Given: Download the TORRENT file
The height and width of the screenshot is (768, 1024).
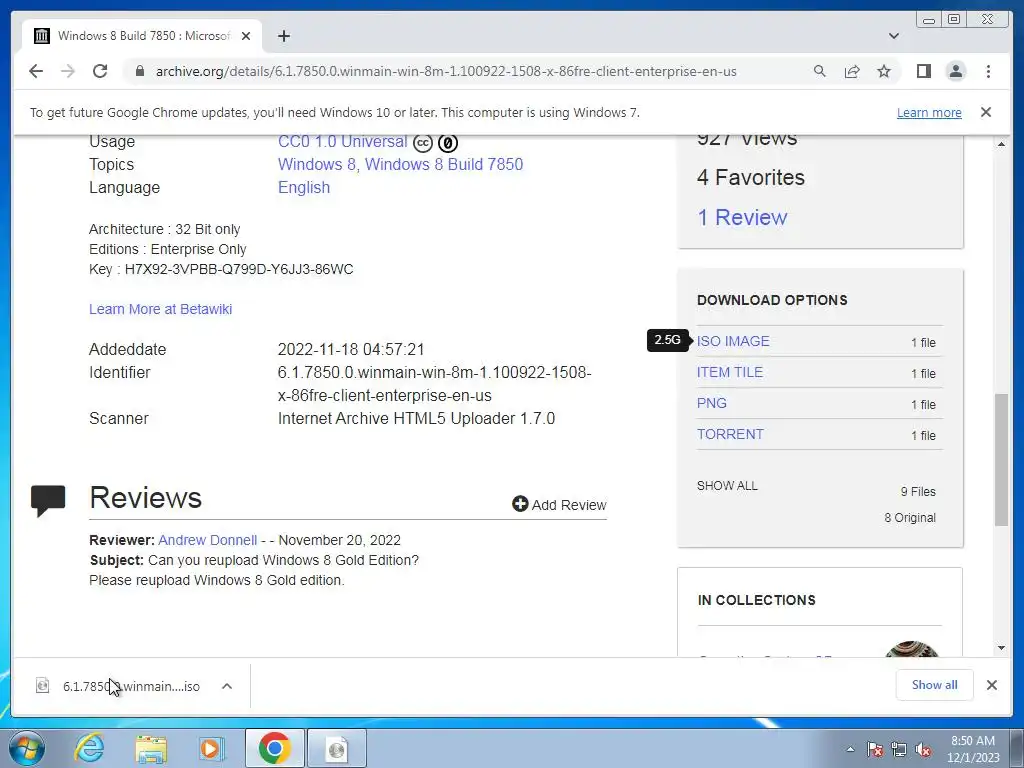Looking at the screenshot, I should tap(730, 434).
